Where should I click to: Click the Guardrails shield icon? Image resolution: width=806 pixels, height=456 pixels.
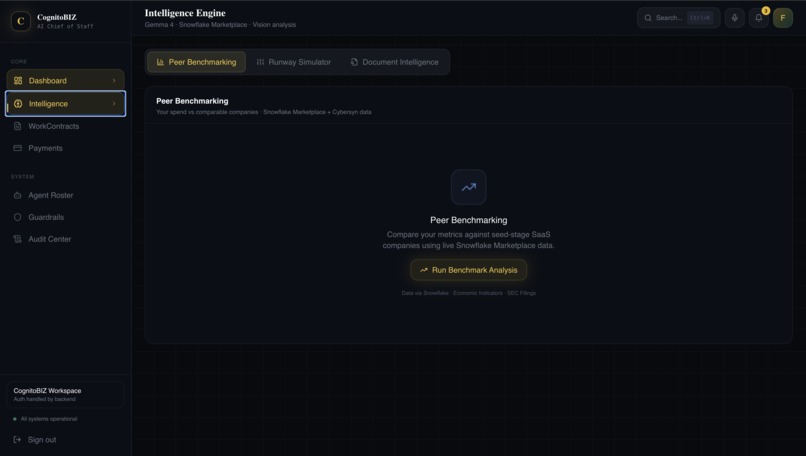(17, 217)
